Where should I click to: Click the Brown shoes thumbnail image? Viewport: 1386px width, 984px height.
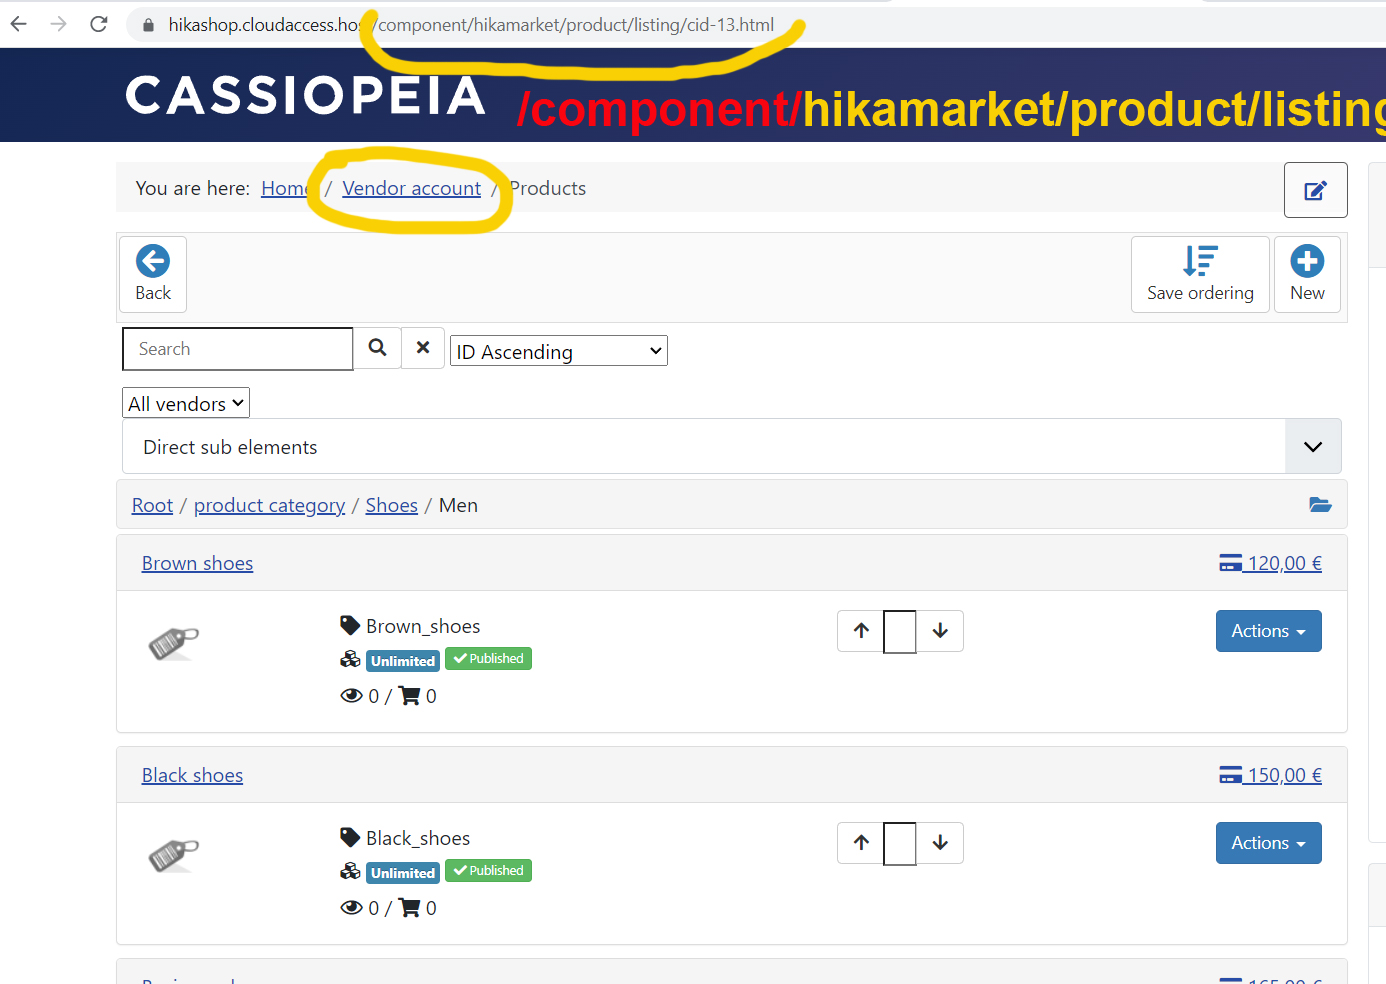coord(174,644)
